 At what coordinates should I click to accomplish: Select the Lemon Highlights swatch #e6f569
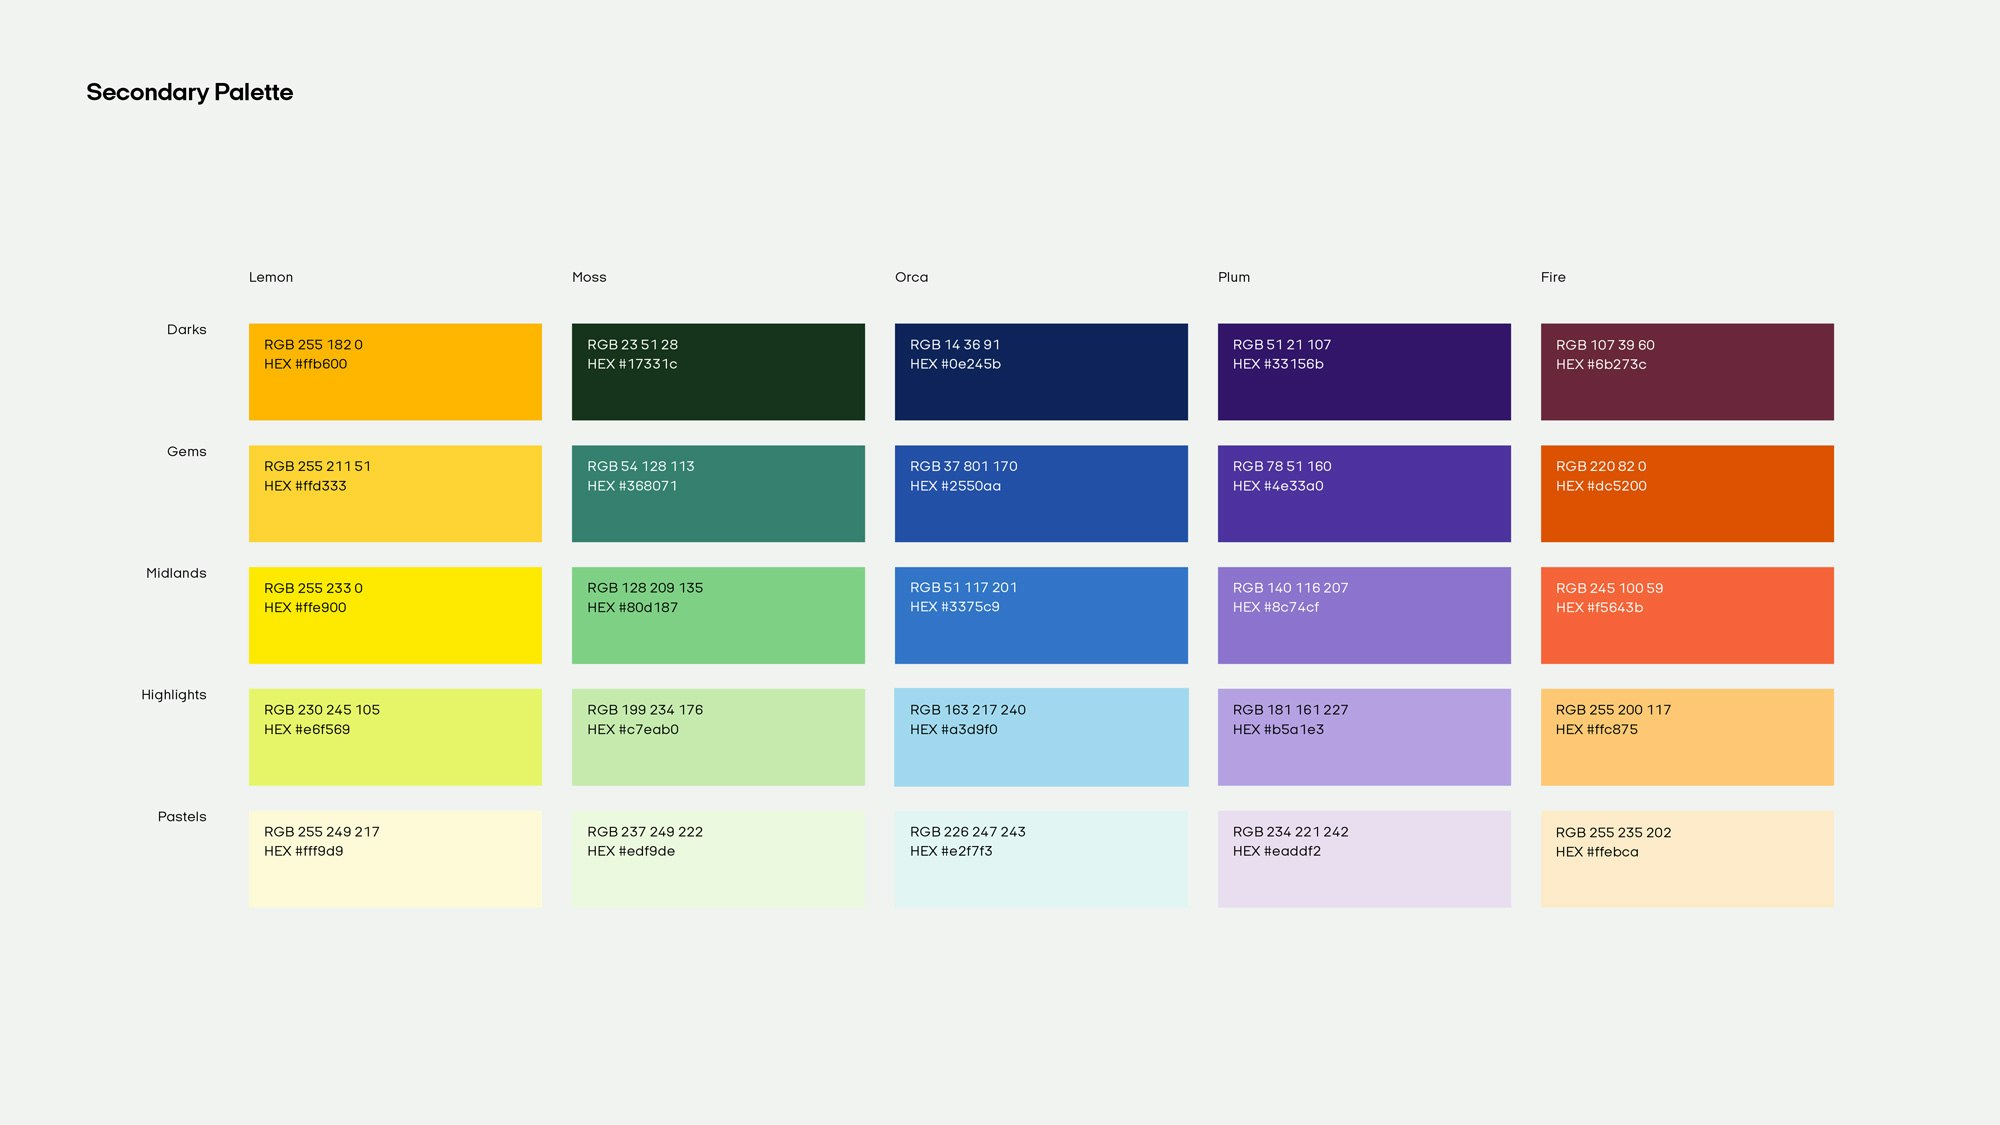pyautogui.click(x=394, y=737)
